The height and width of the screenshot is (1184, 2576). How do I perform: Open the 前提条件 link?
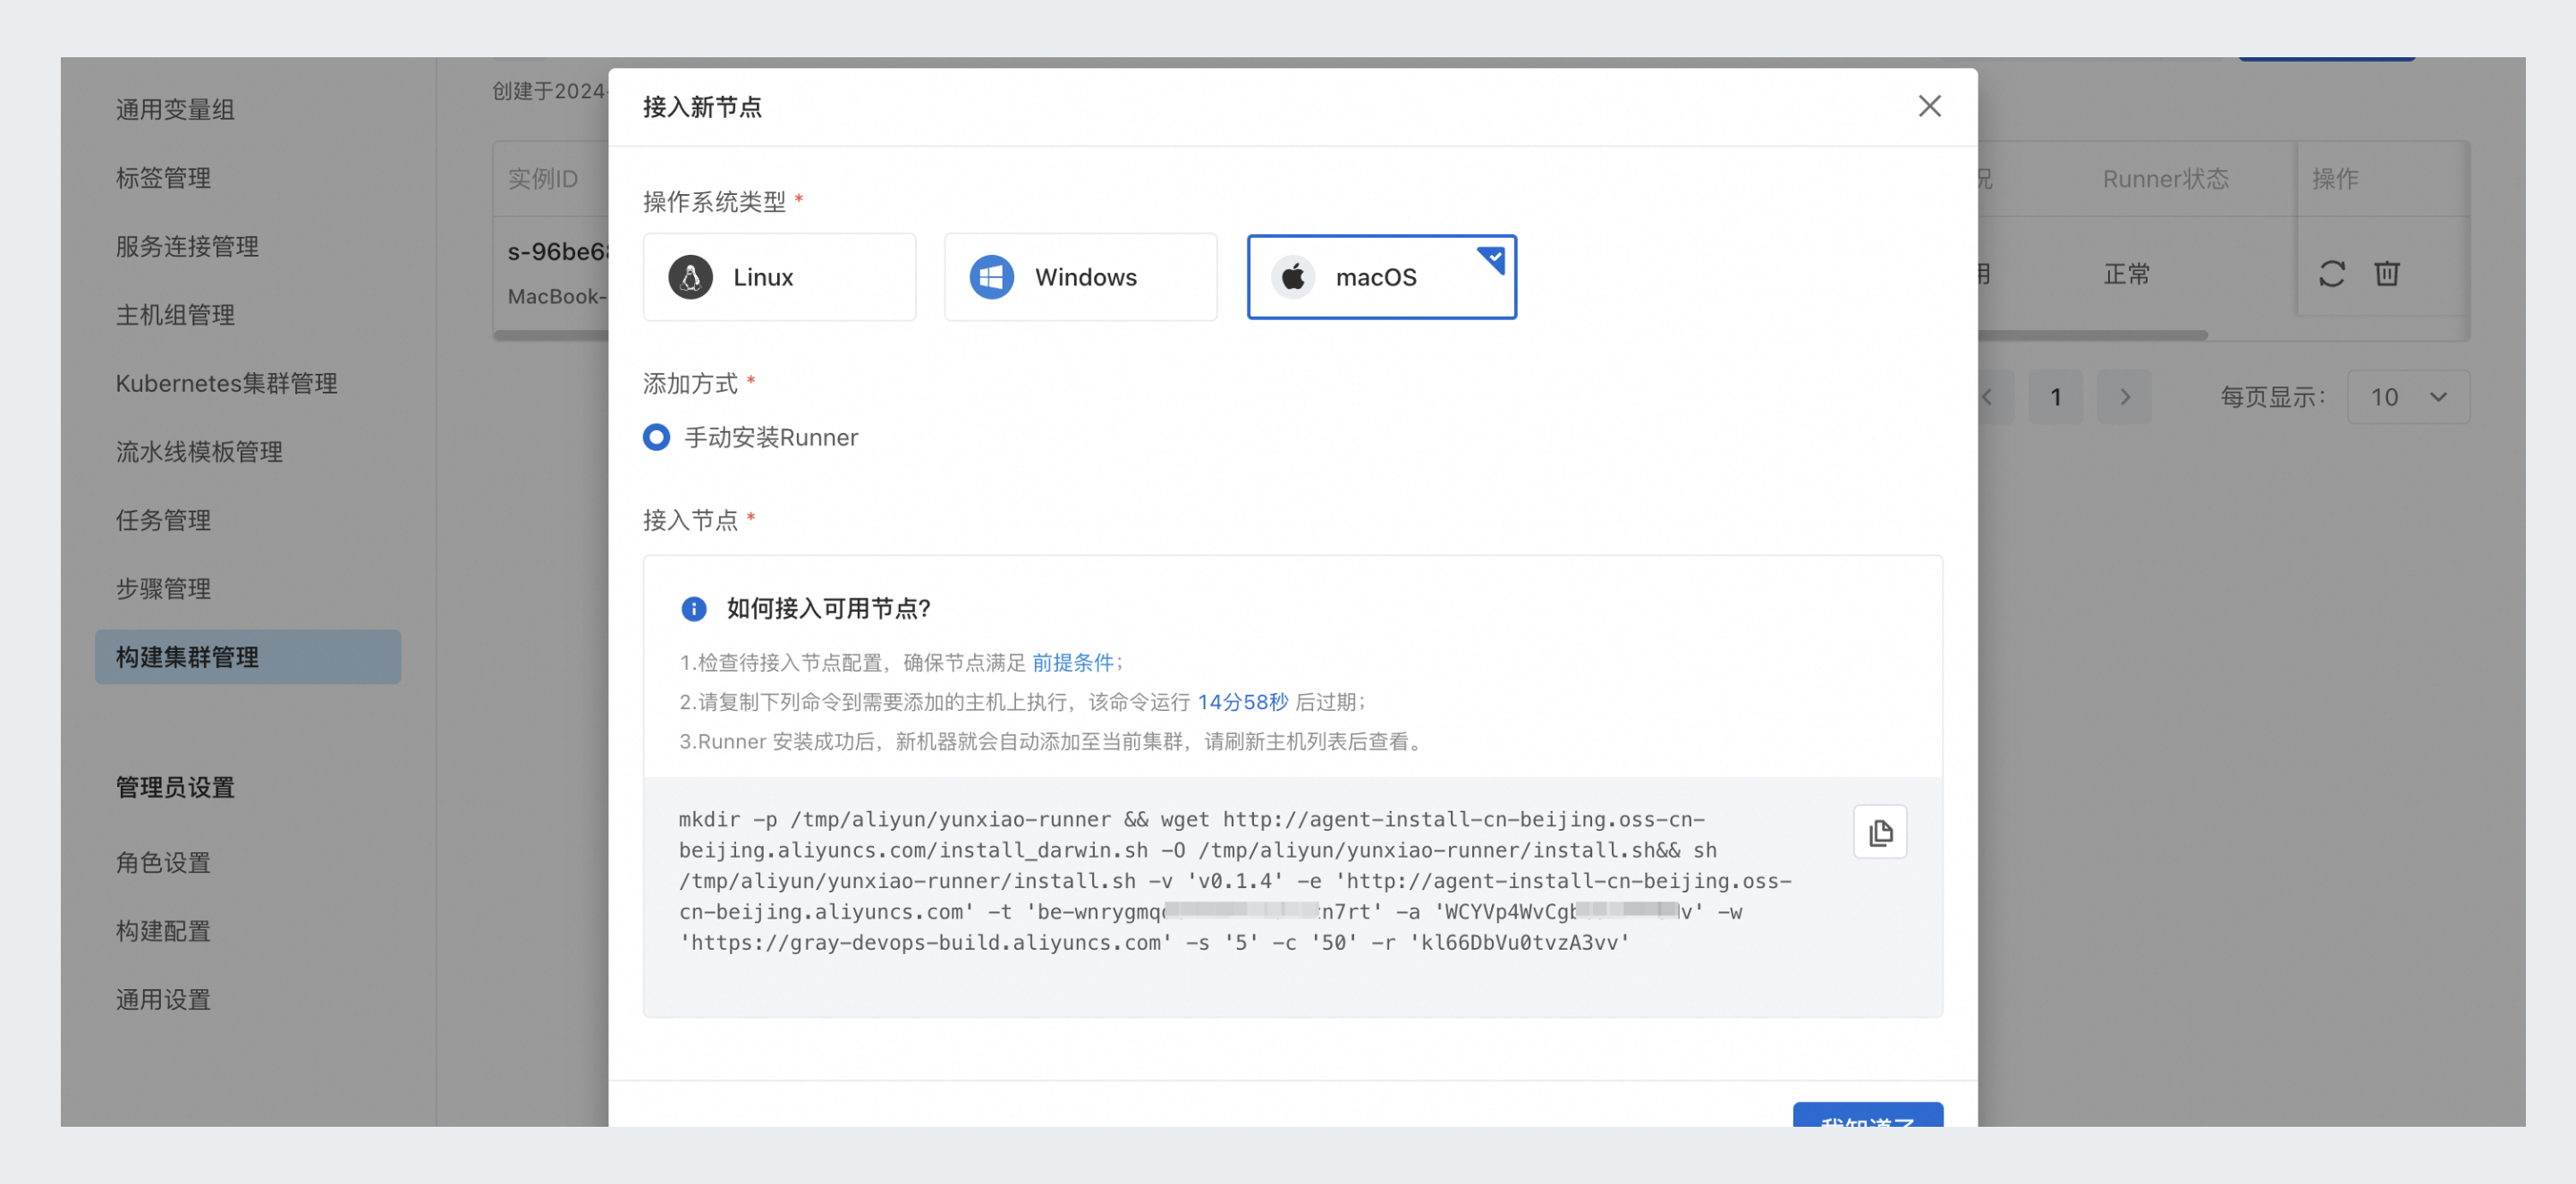[1072, 662]
